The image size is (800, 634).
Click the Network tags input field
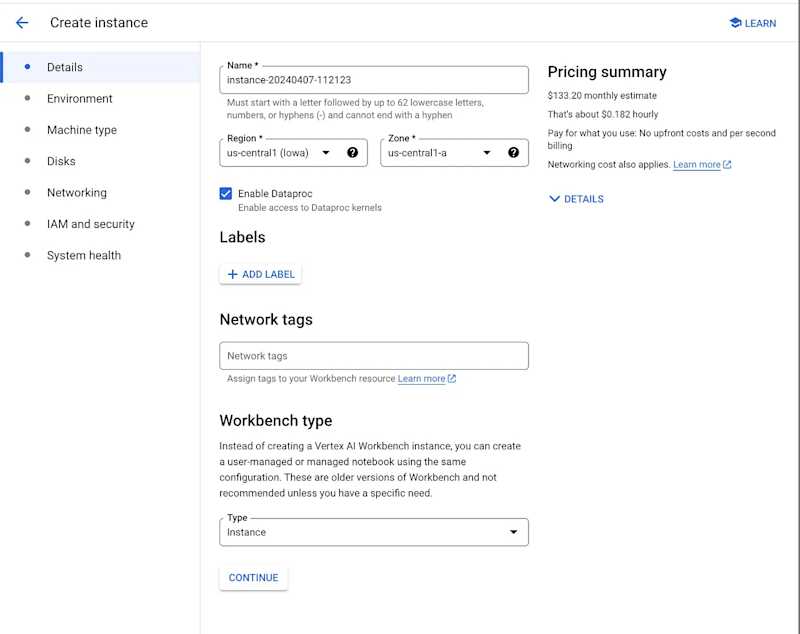(x=373, y=356)
